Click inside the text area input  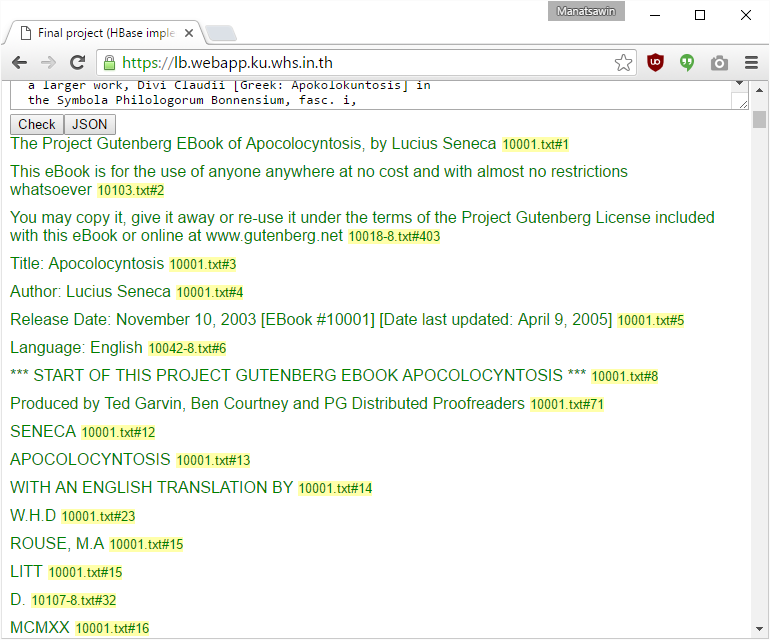[371, 94]
